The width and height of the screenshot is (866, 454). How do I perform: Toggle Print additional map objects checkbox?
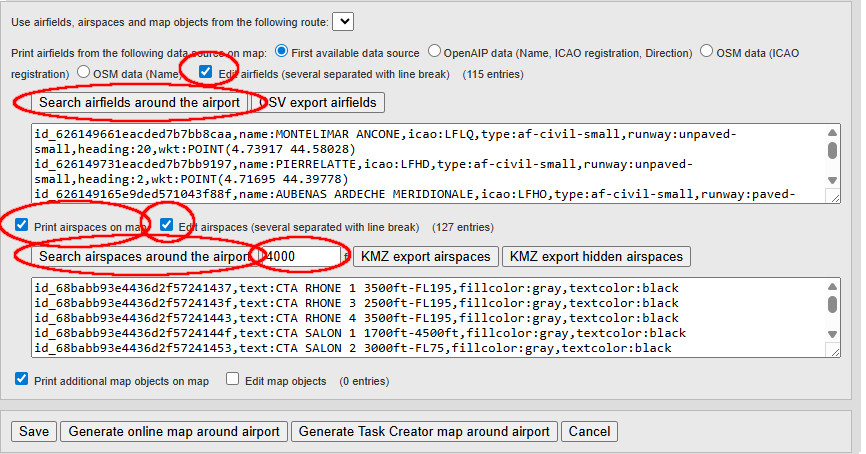point(21,380)
